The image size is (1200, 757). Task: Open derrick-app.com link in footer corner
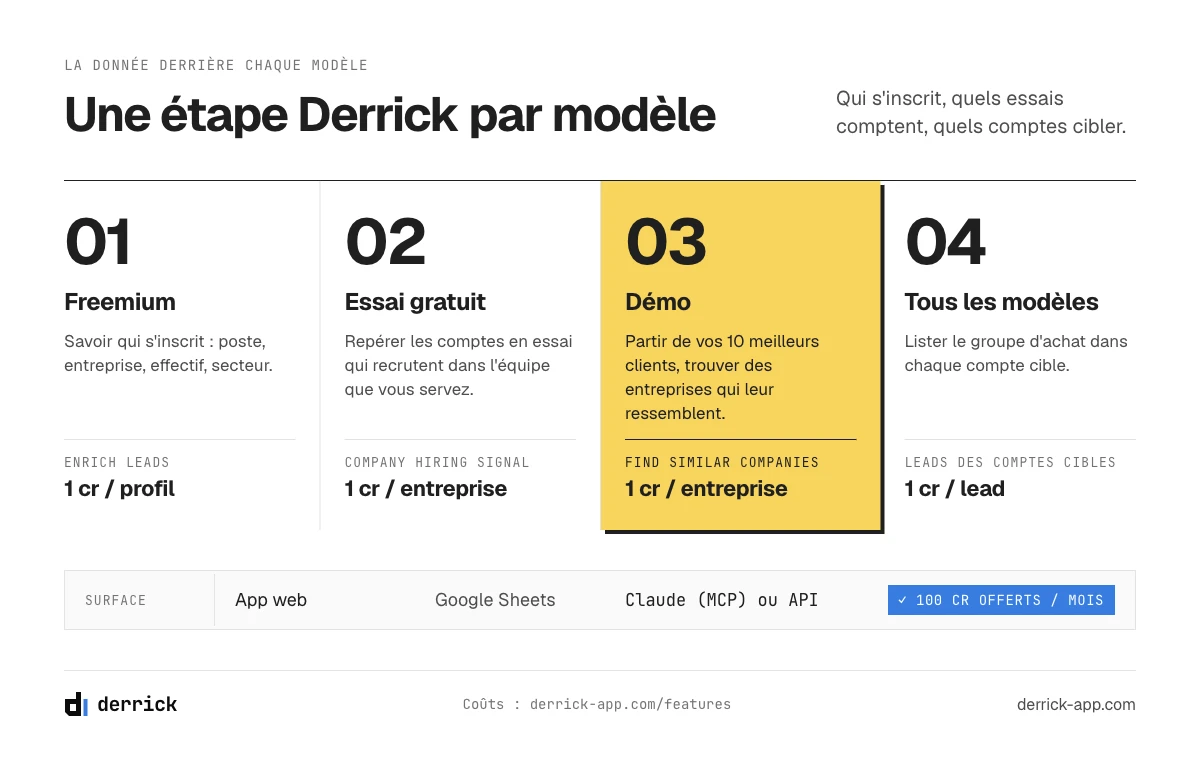[x=1076, y=704]
